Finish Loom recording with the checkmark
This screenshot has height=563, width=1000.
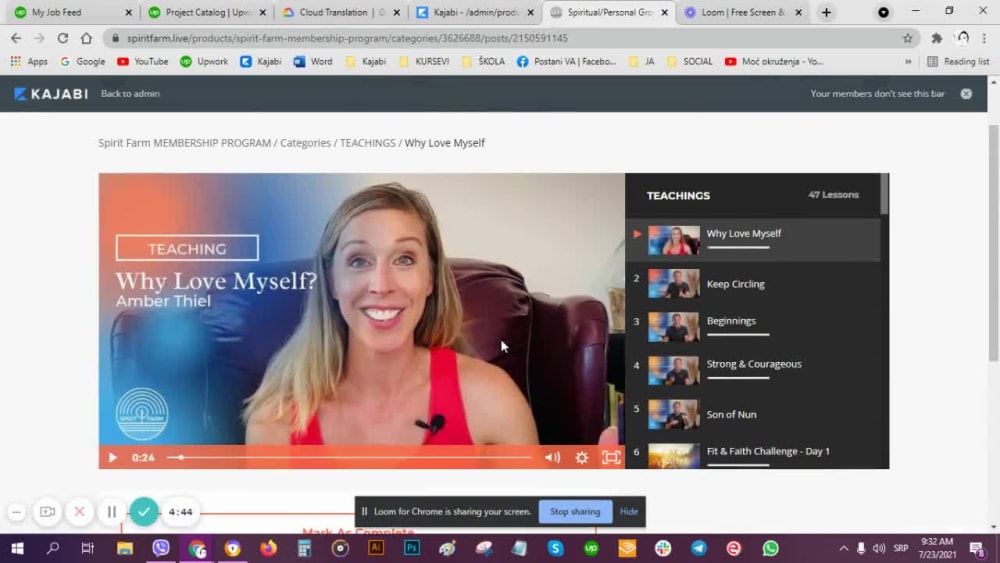(x=144, y=511)
